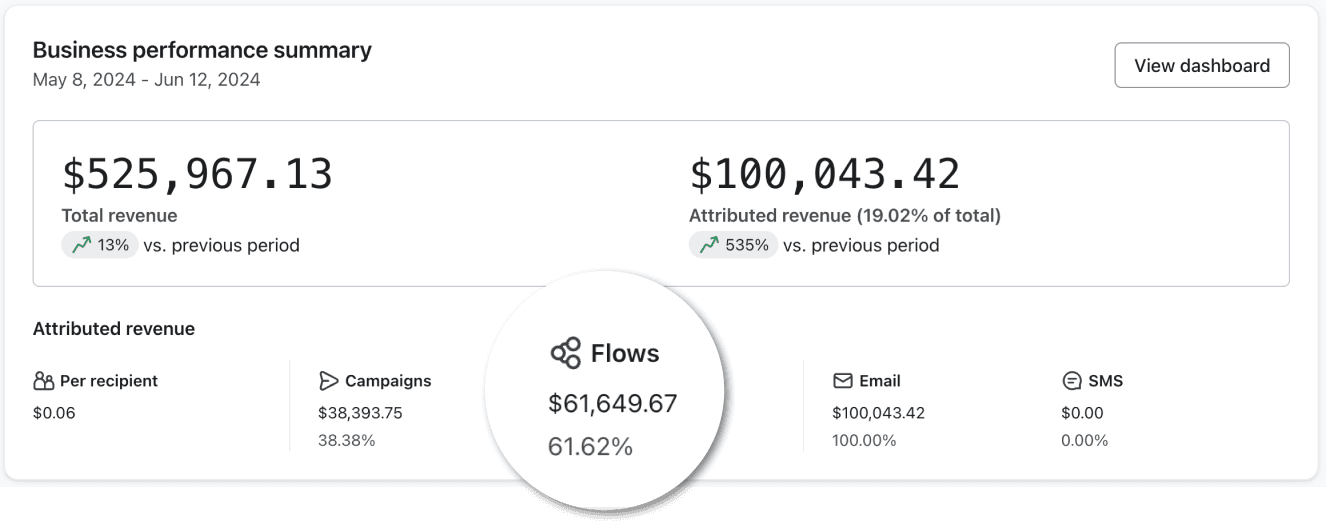Open the Flows label

(x=625, y=353)
